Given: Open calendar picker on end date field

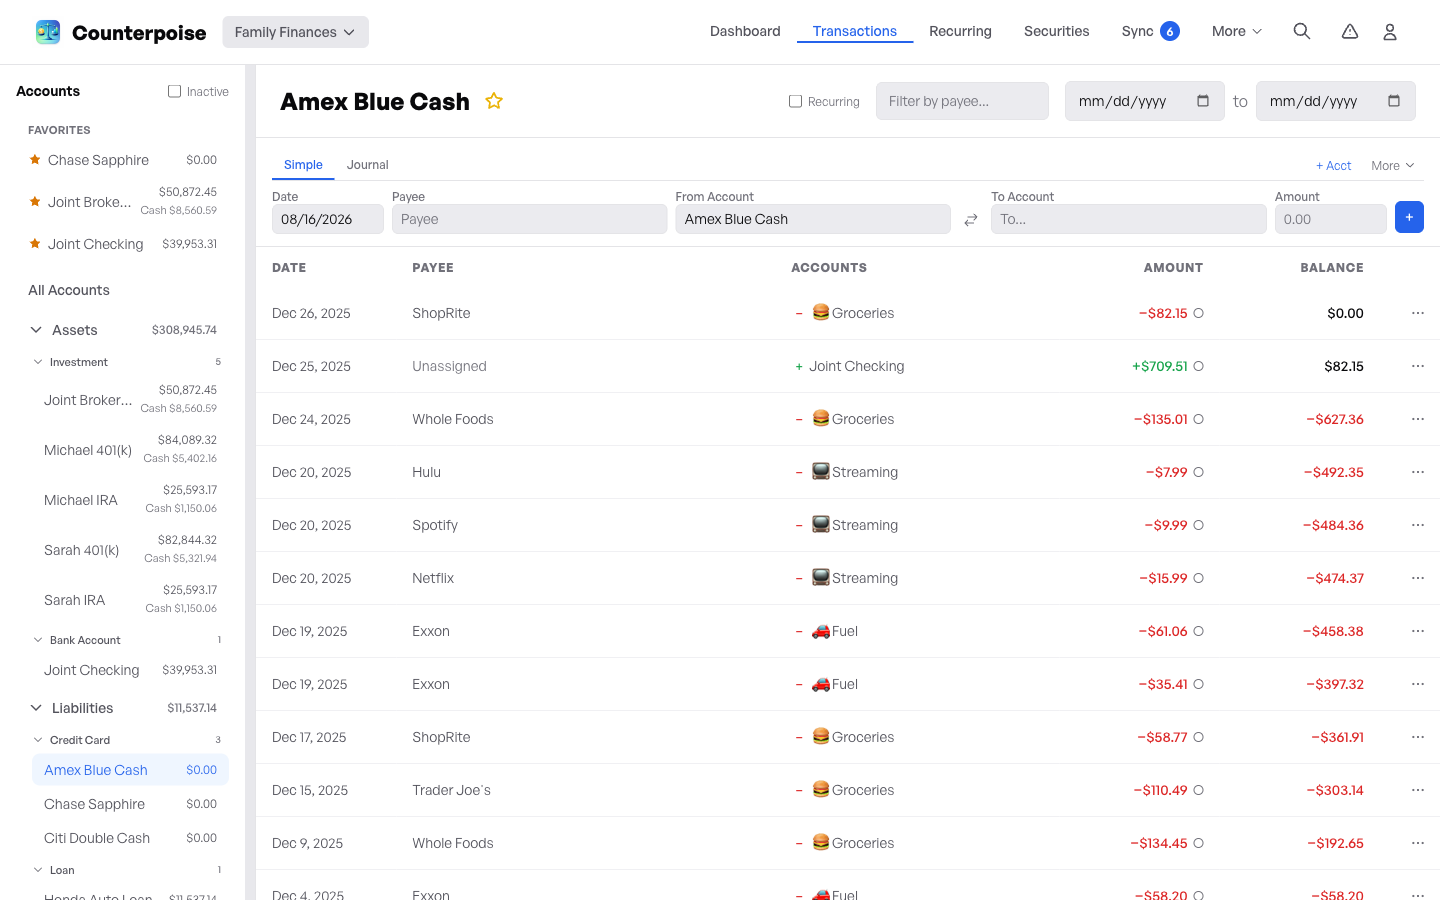Looking at the screenshot, I should pyautogui.click(x=1394, y=101).
